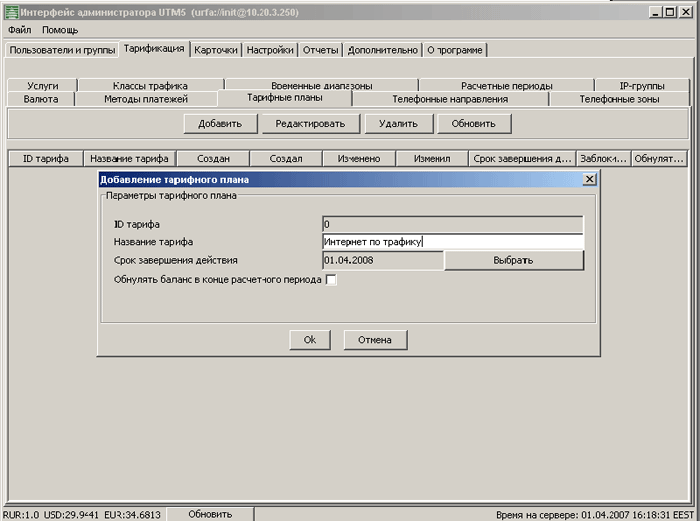Switch to Телефонные зоны subtab

[619, 99]
